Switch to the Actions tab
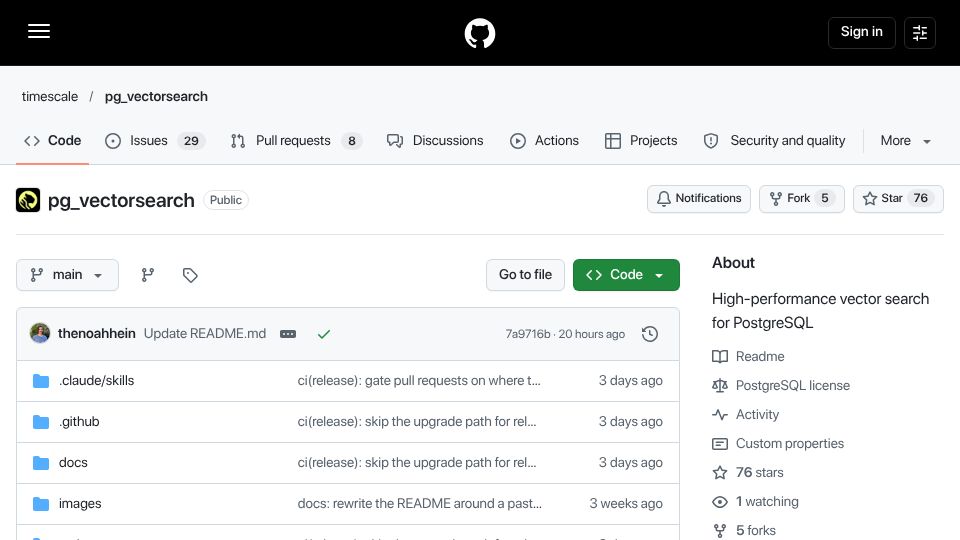This screenshot has width=960, height=540. click(x=544, y=141)
